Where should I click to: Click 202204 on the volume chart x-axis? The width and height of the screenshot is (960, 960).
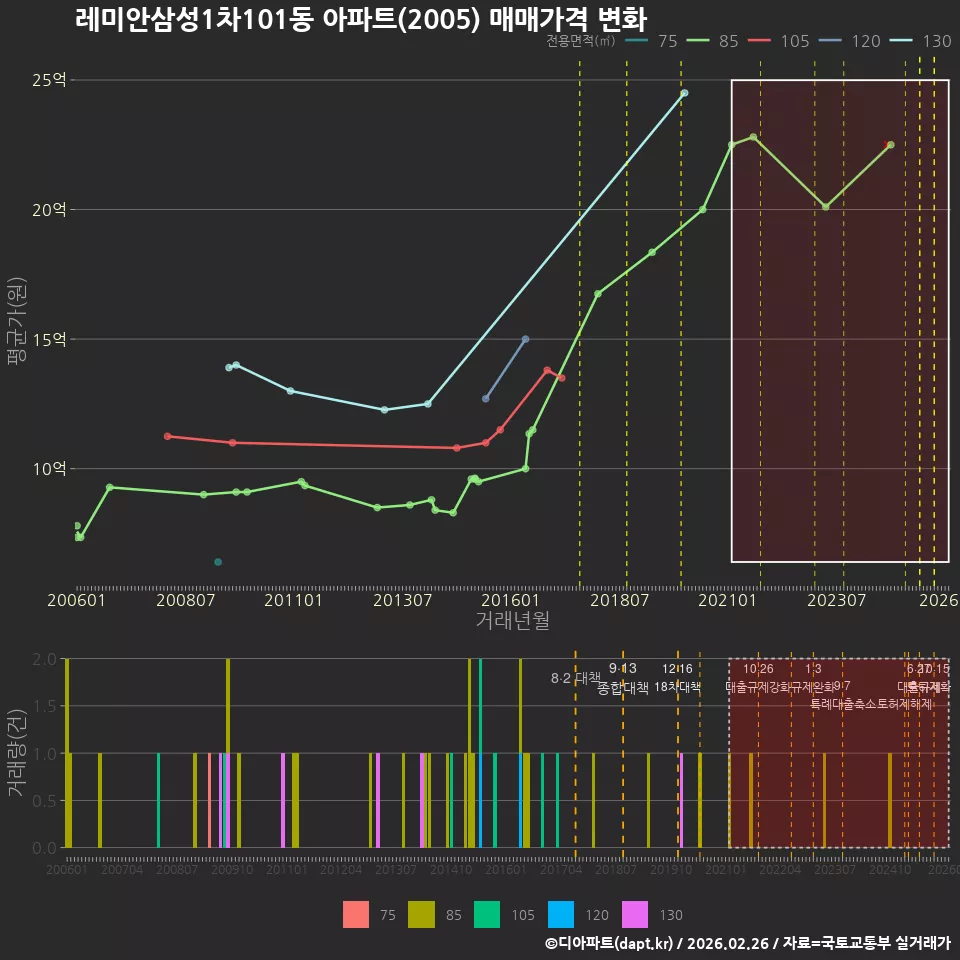pos(780,869)
